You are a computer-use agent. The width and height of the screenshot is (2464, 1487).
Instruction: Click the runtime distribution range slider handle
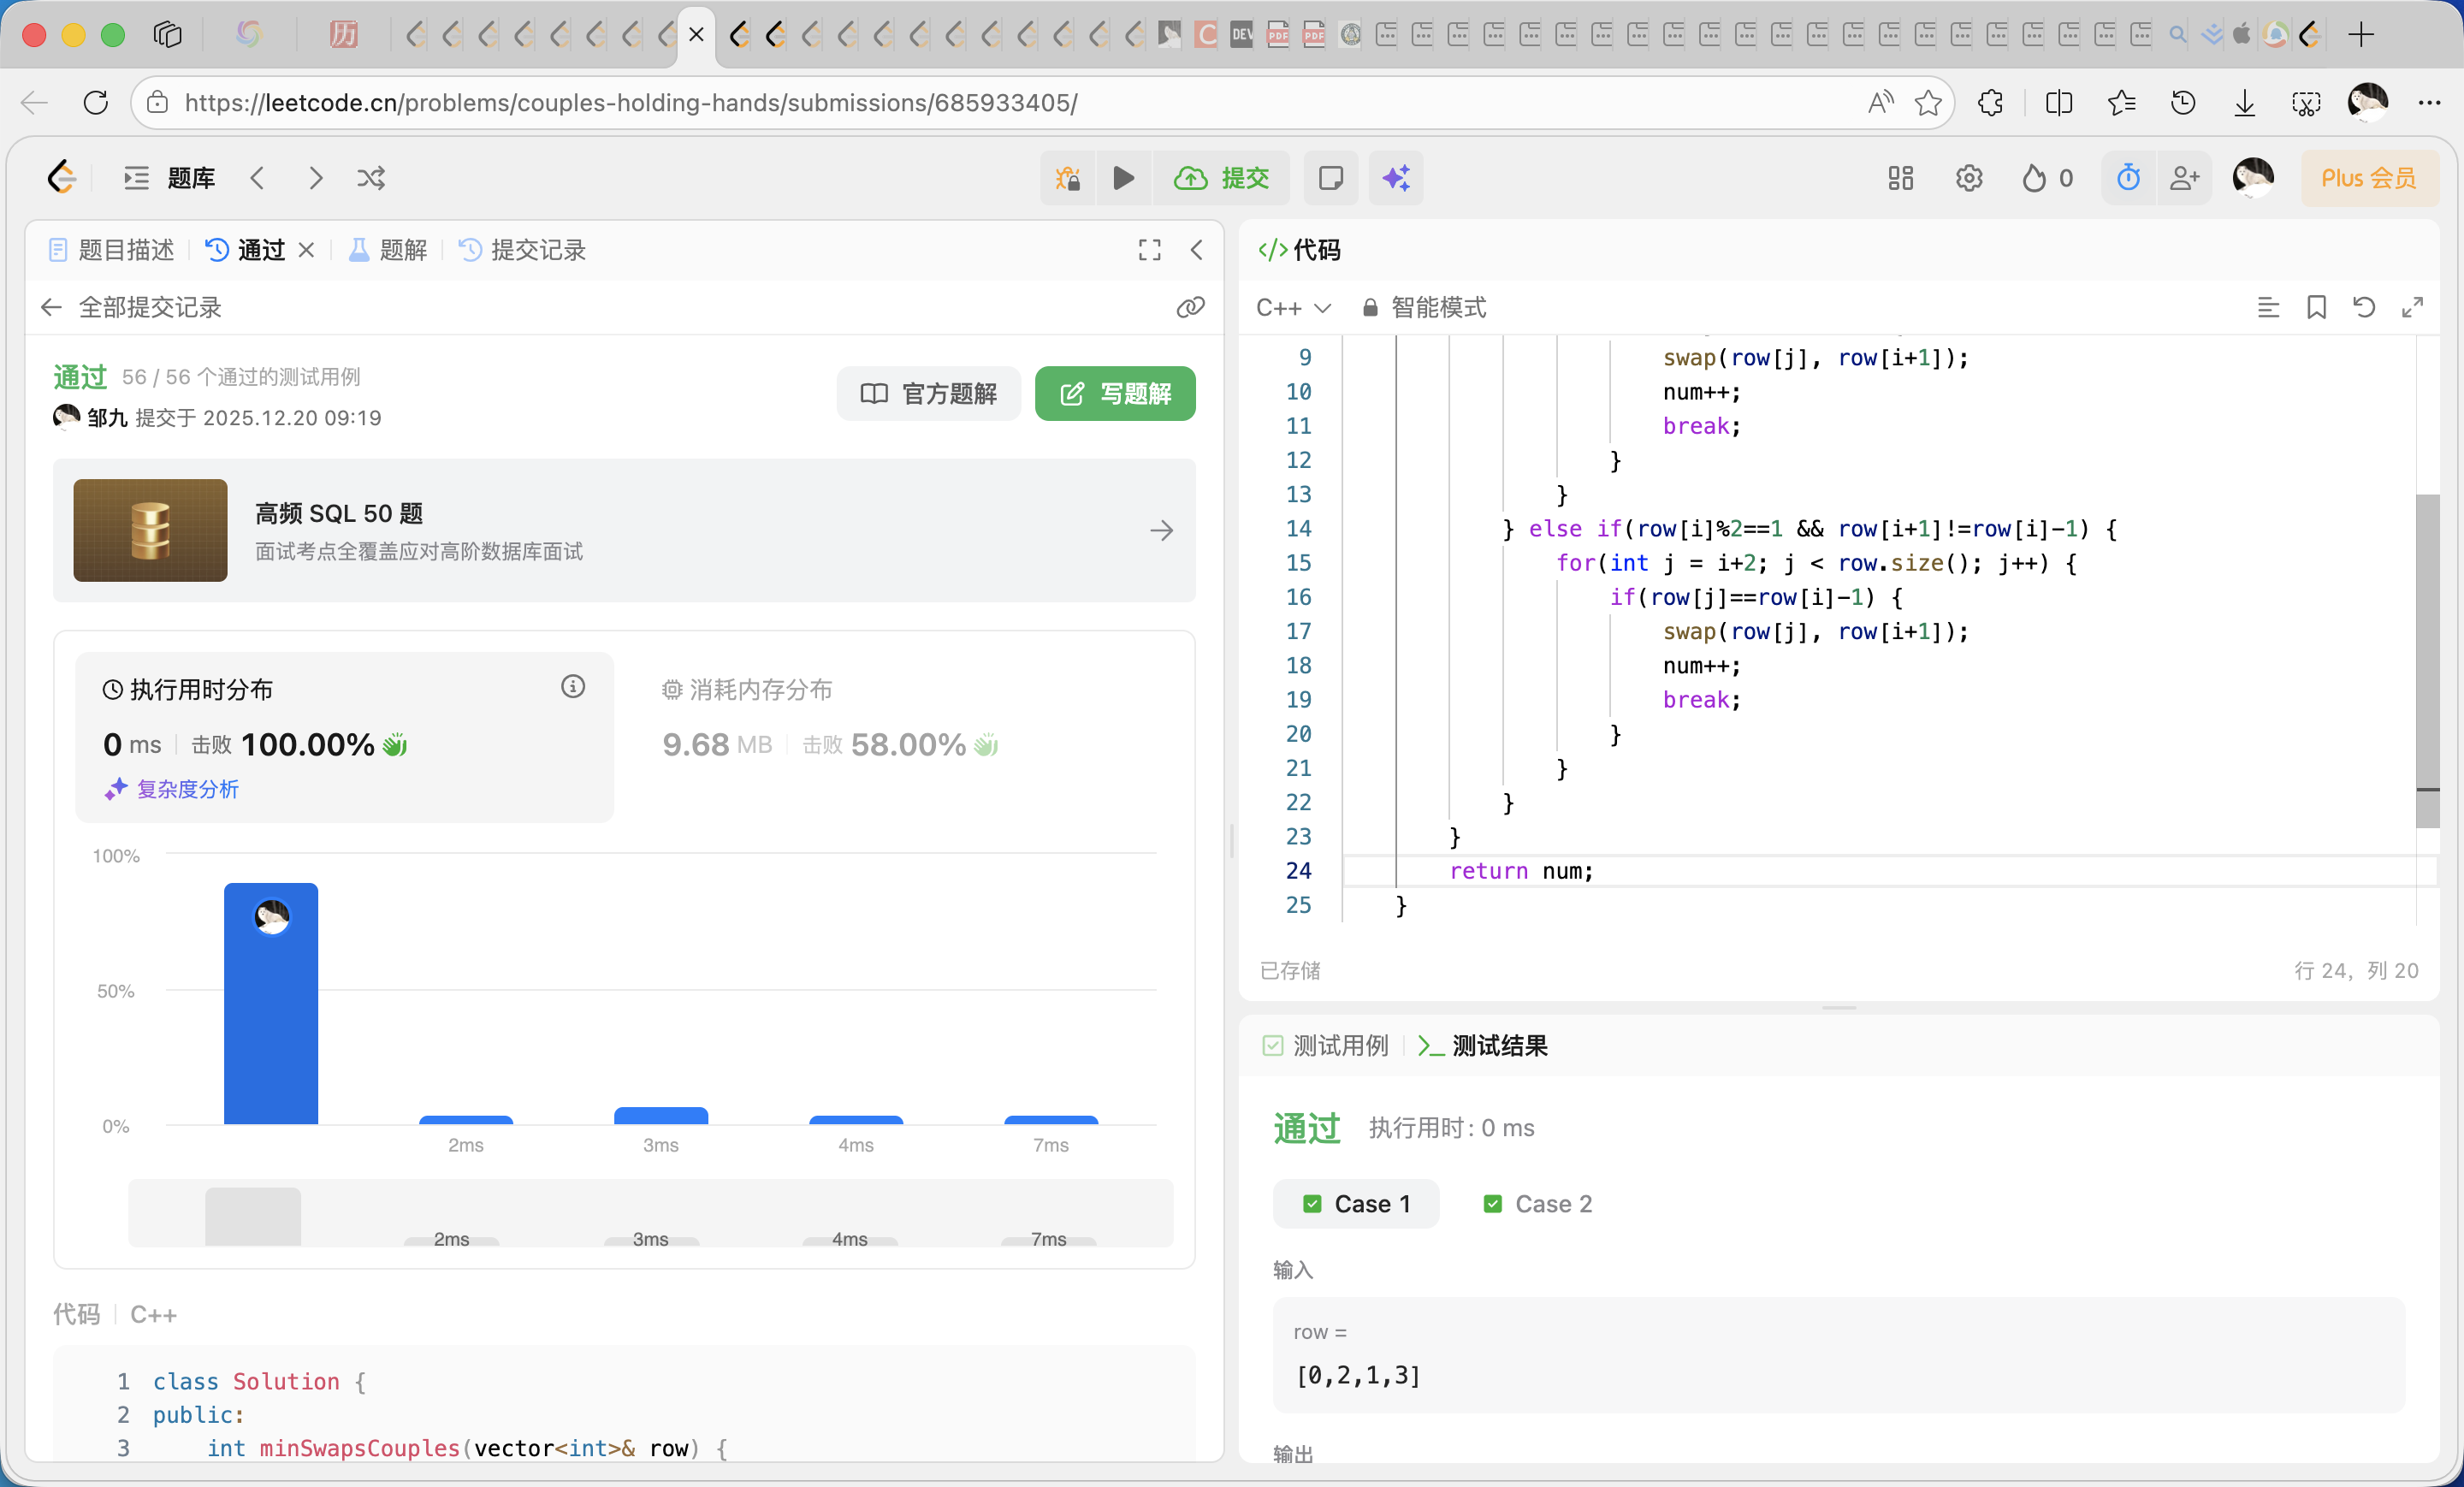tap(253, 1215)
